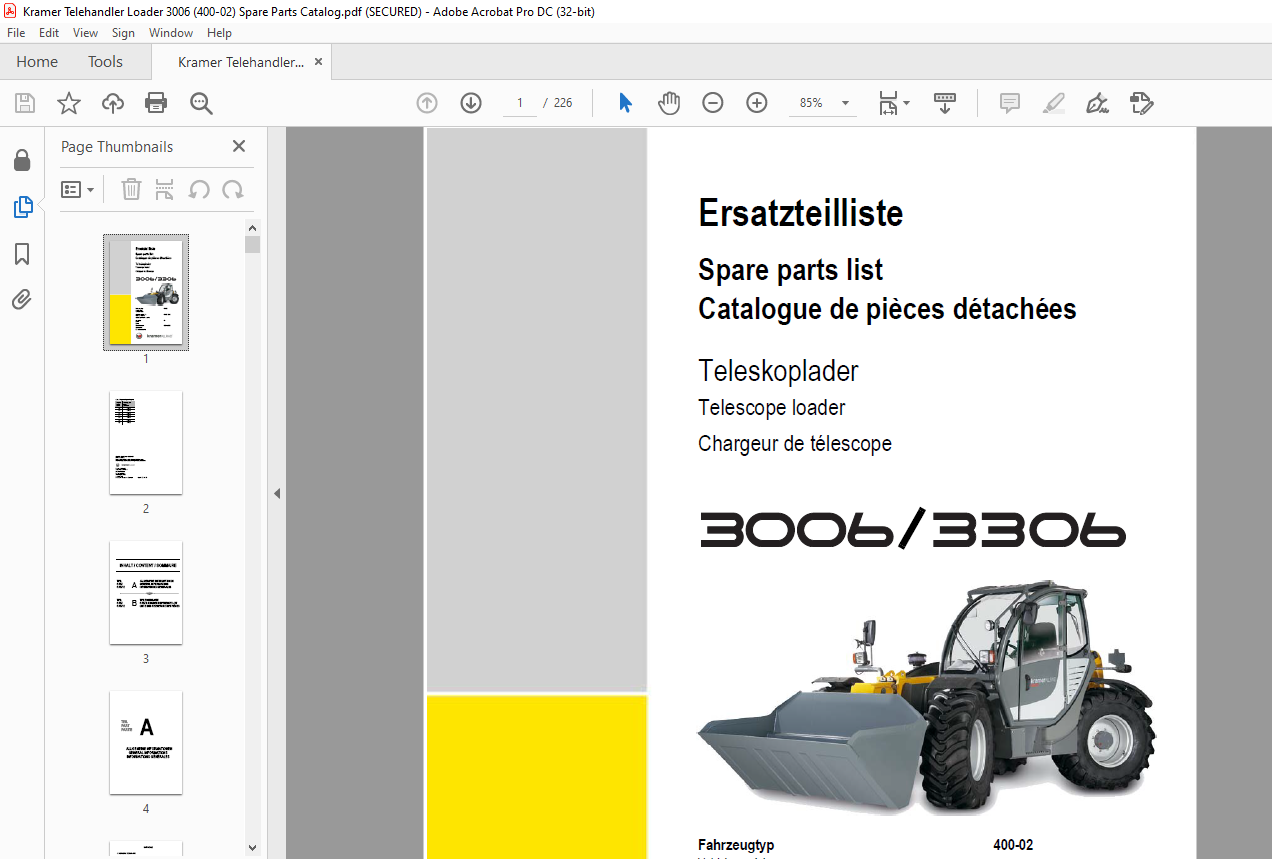The image size is (1272, 859).
Task: Rotate page clockwise icon
Action: [232, 189]
